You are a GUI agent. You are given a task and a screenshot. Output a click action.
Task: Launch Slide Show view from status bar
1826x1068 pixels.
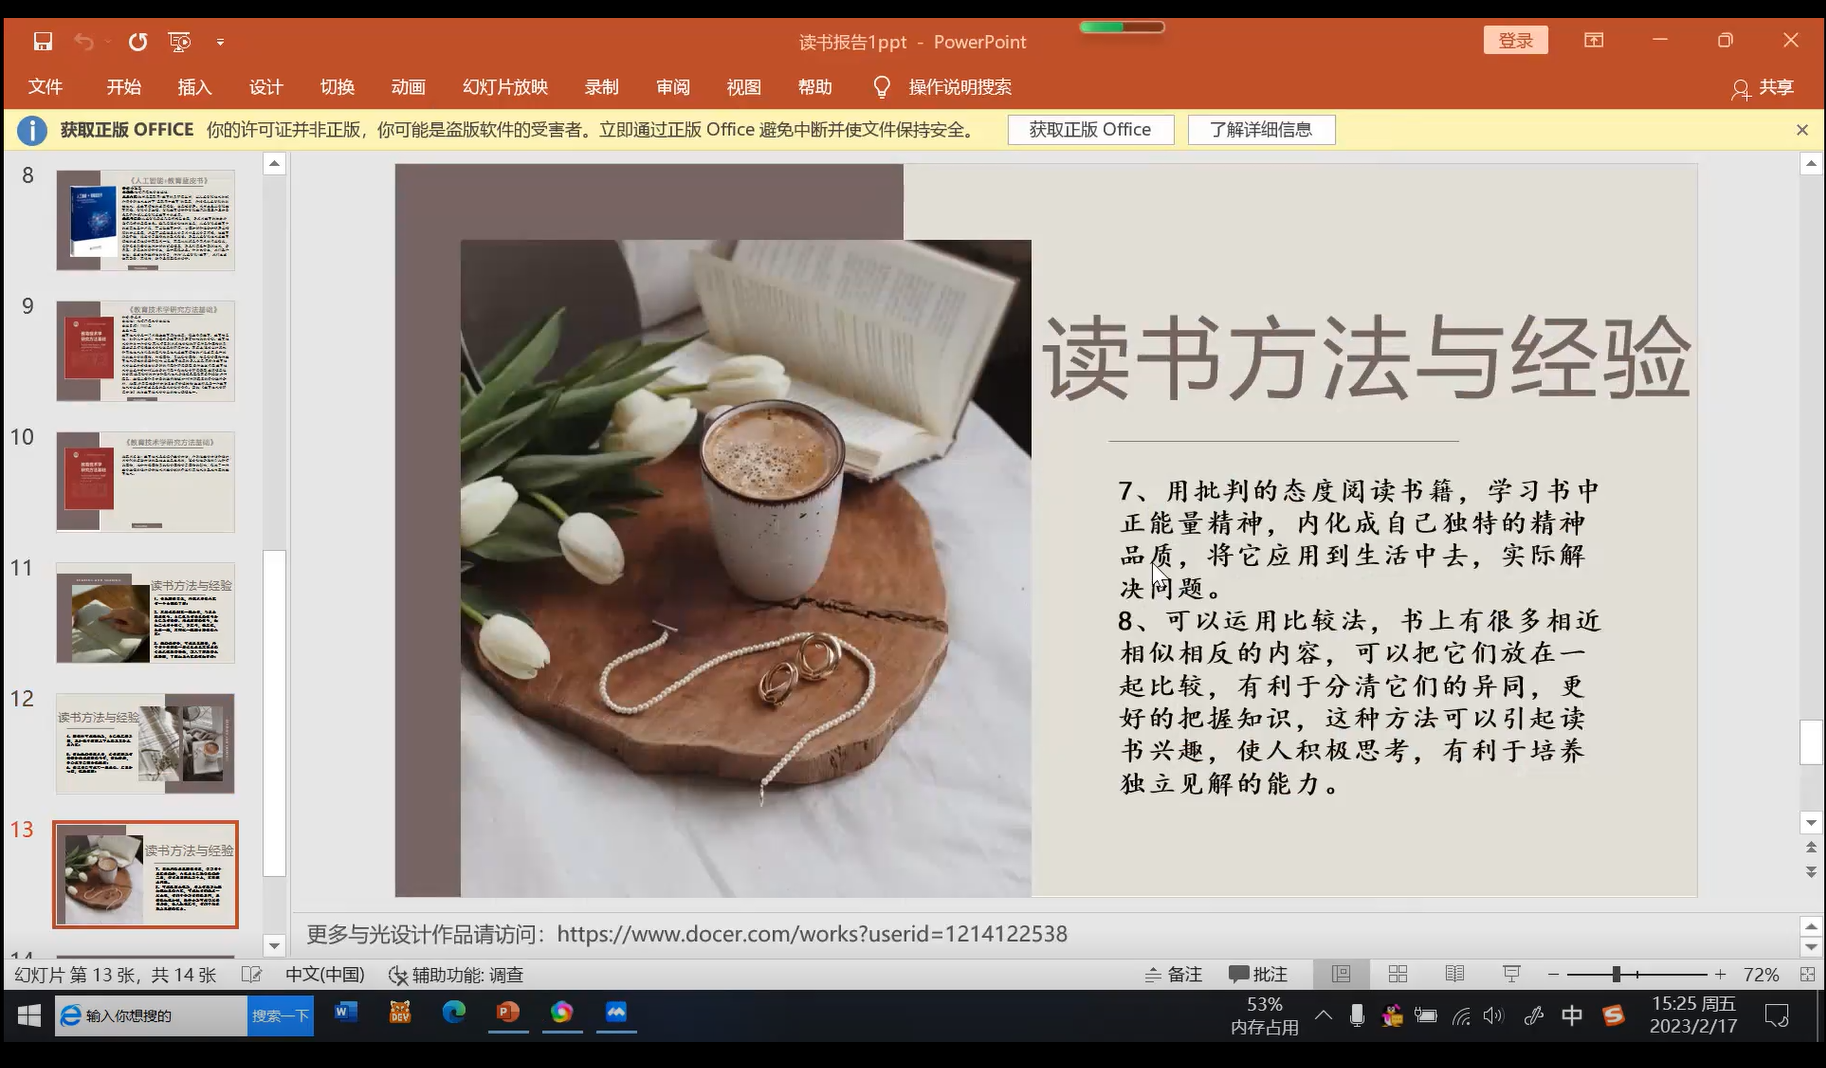(1511, 974)
